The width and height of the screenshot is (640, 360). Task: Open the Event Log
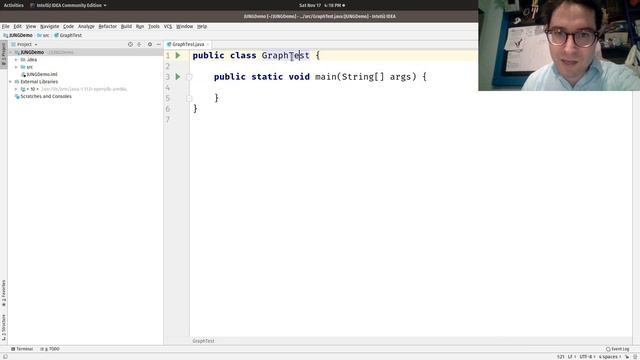pos(618,349)
